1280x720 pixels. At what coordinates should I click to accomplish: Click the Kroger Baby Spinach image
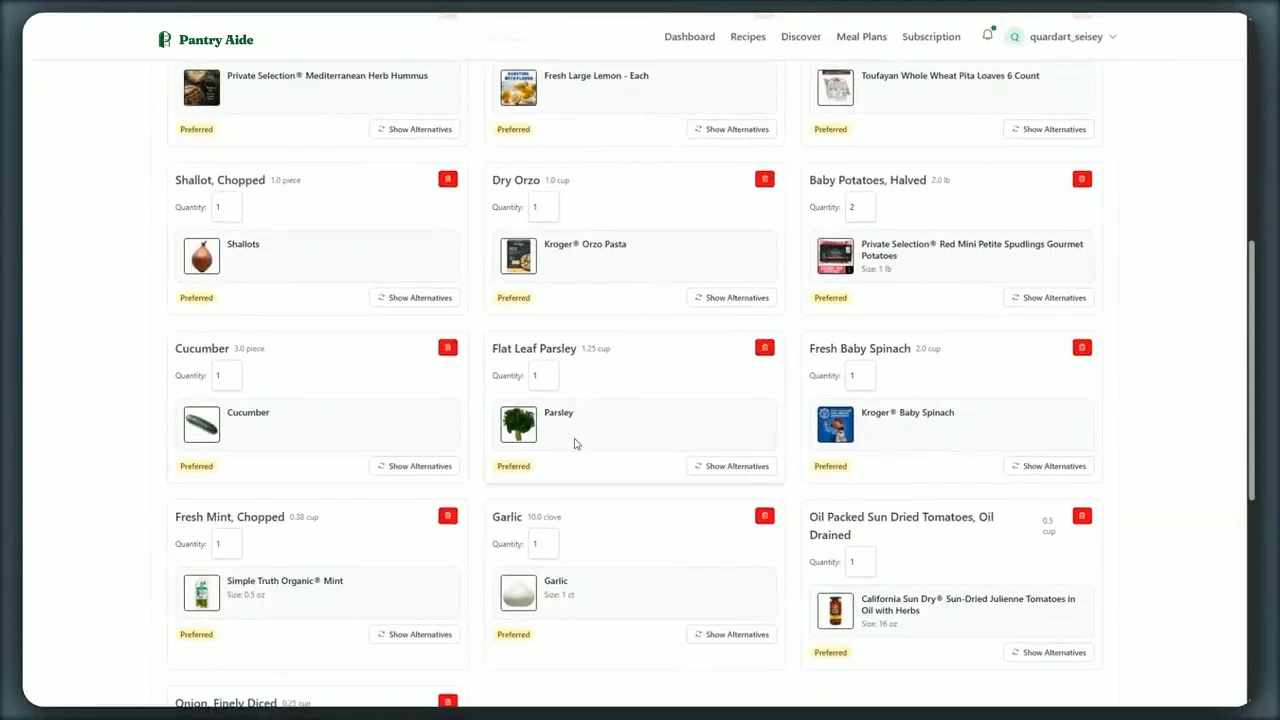pos(835,424)
